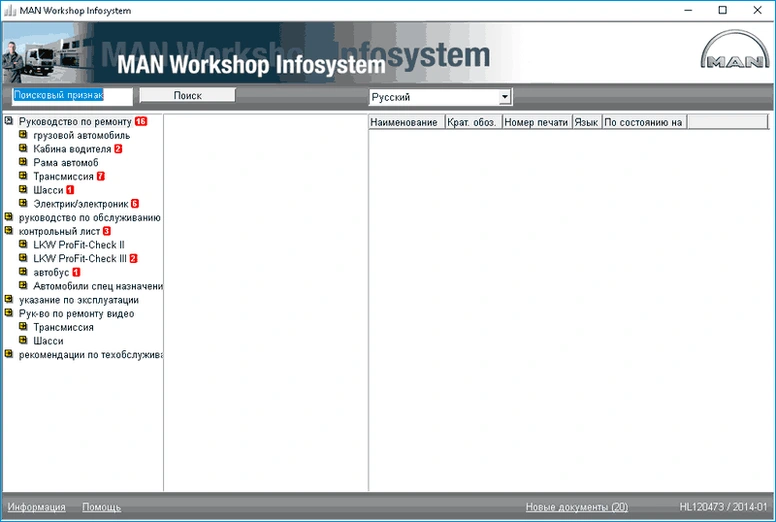Click the application icon in the title bar

(x=10, y=10)
